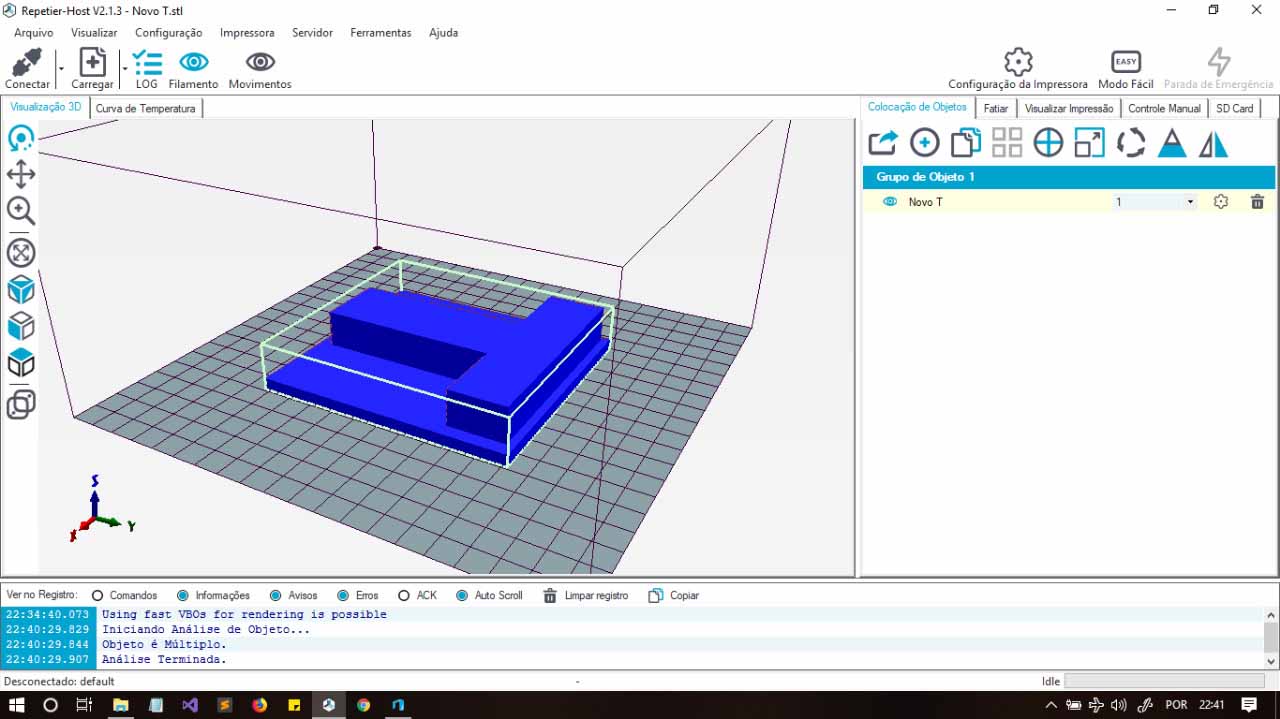1280x719 pixels.
Task: Activate the zoom magnifier tool
Action: point(21,211)
